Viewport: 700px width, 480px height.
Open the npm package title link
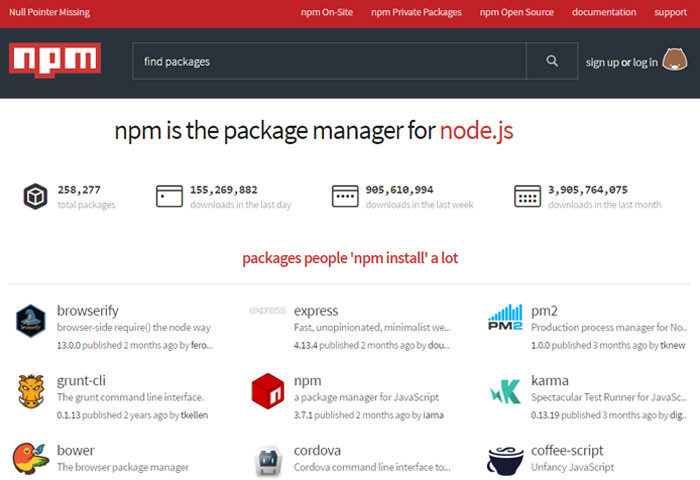tap(308, 381)
